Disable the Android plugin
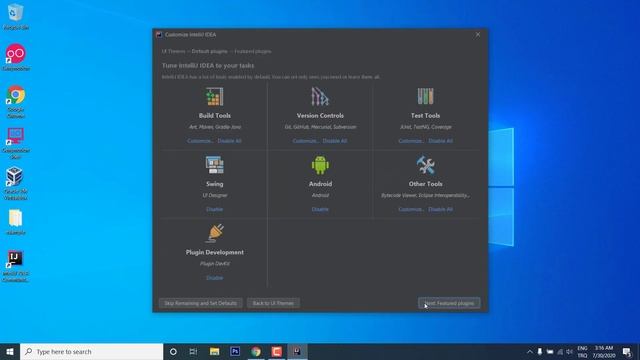The width and height of the screenshot is (640, 360). point(320,209)
